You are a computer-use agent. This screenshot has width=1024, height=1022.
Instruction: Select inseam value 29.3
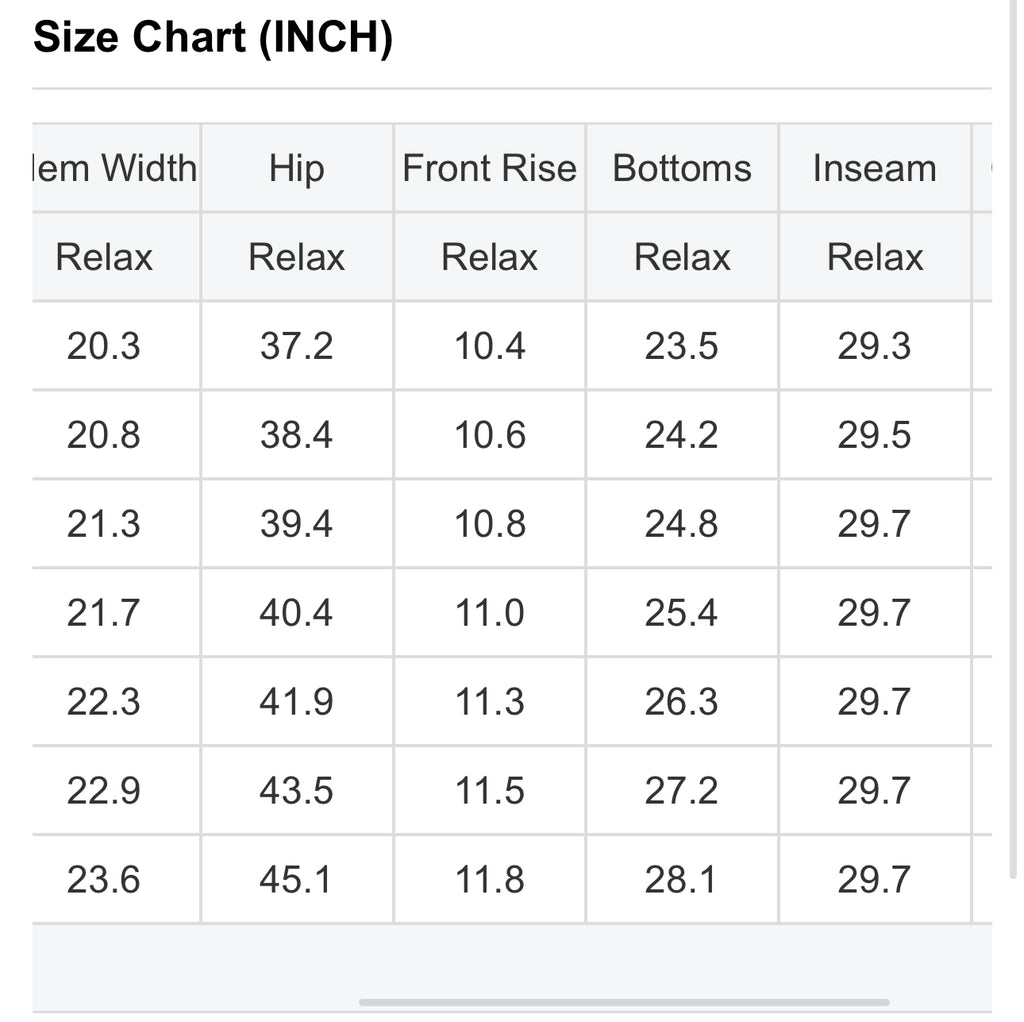click(x=874, y=346)
